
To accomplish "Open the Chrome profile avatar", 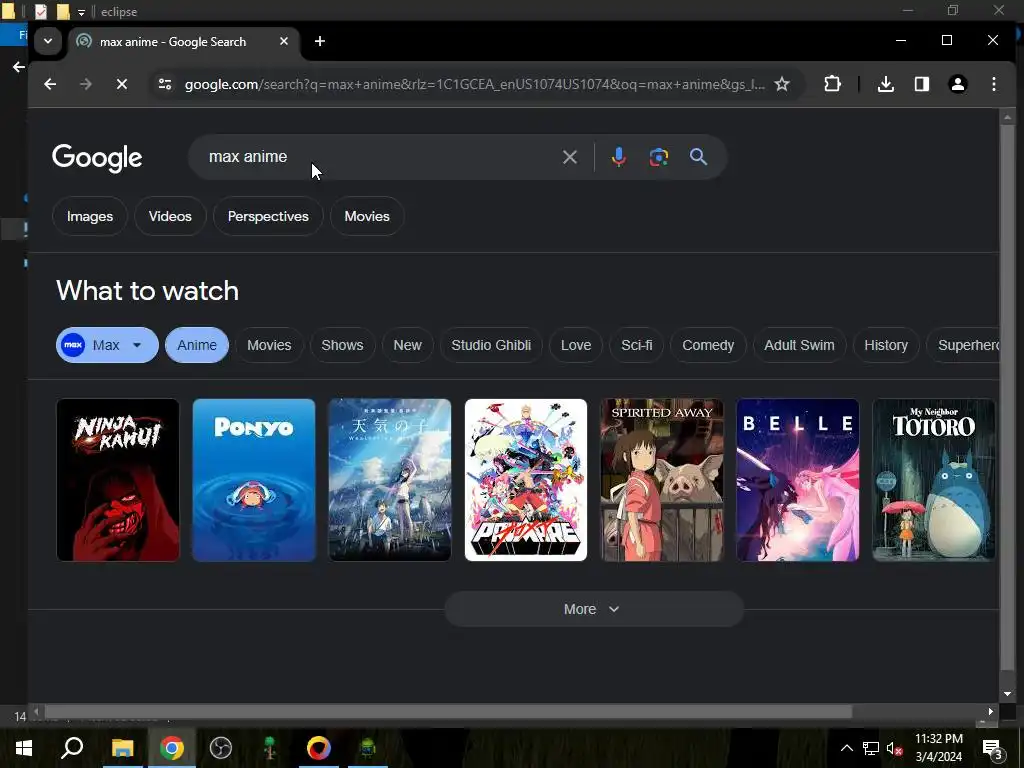I will coord(957,84).
